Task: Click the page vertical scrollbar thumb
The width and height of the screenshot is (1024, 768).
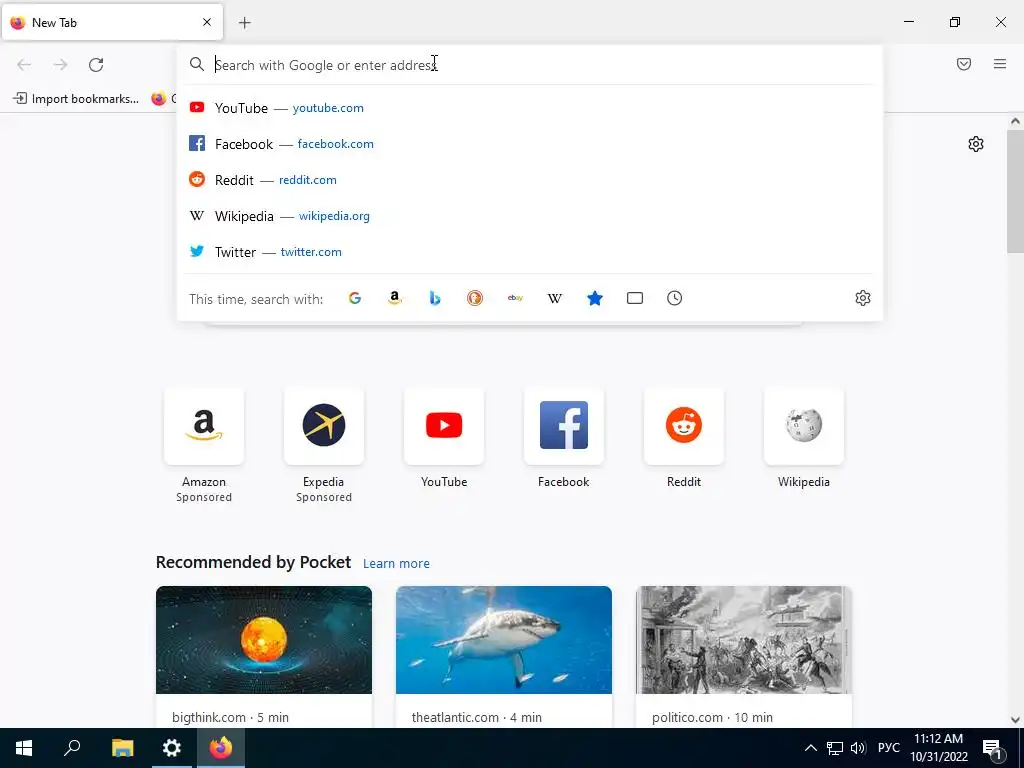Action: click(x=1015, y=191)
